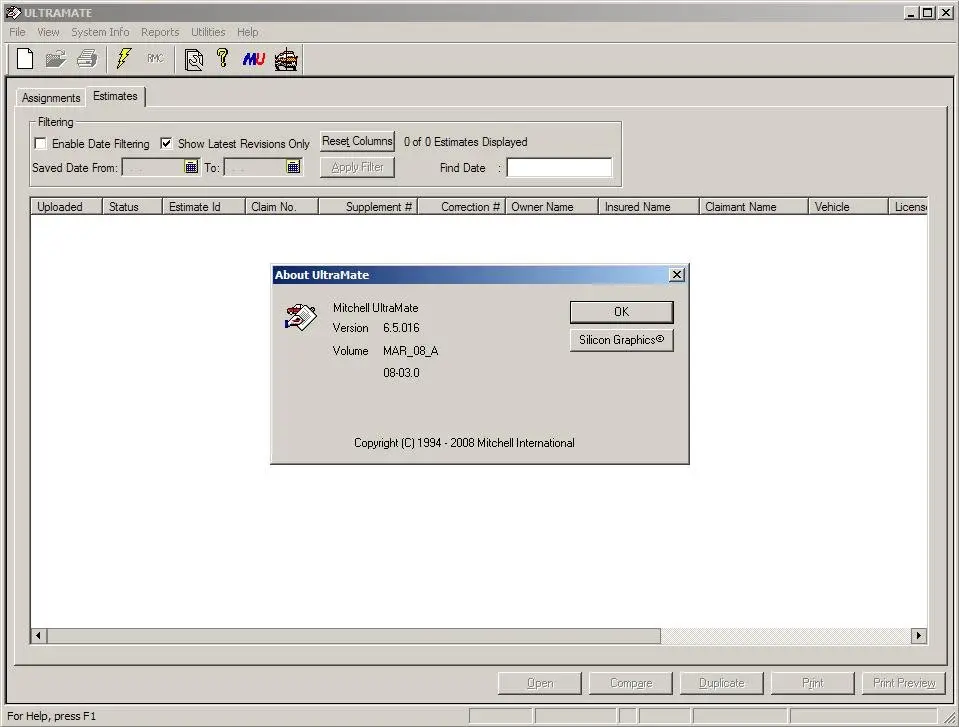This screenshot has height=727, width=959.
Task: Click the horizontal scrollbar thumb
Action: coord(354,635)
